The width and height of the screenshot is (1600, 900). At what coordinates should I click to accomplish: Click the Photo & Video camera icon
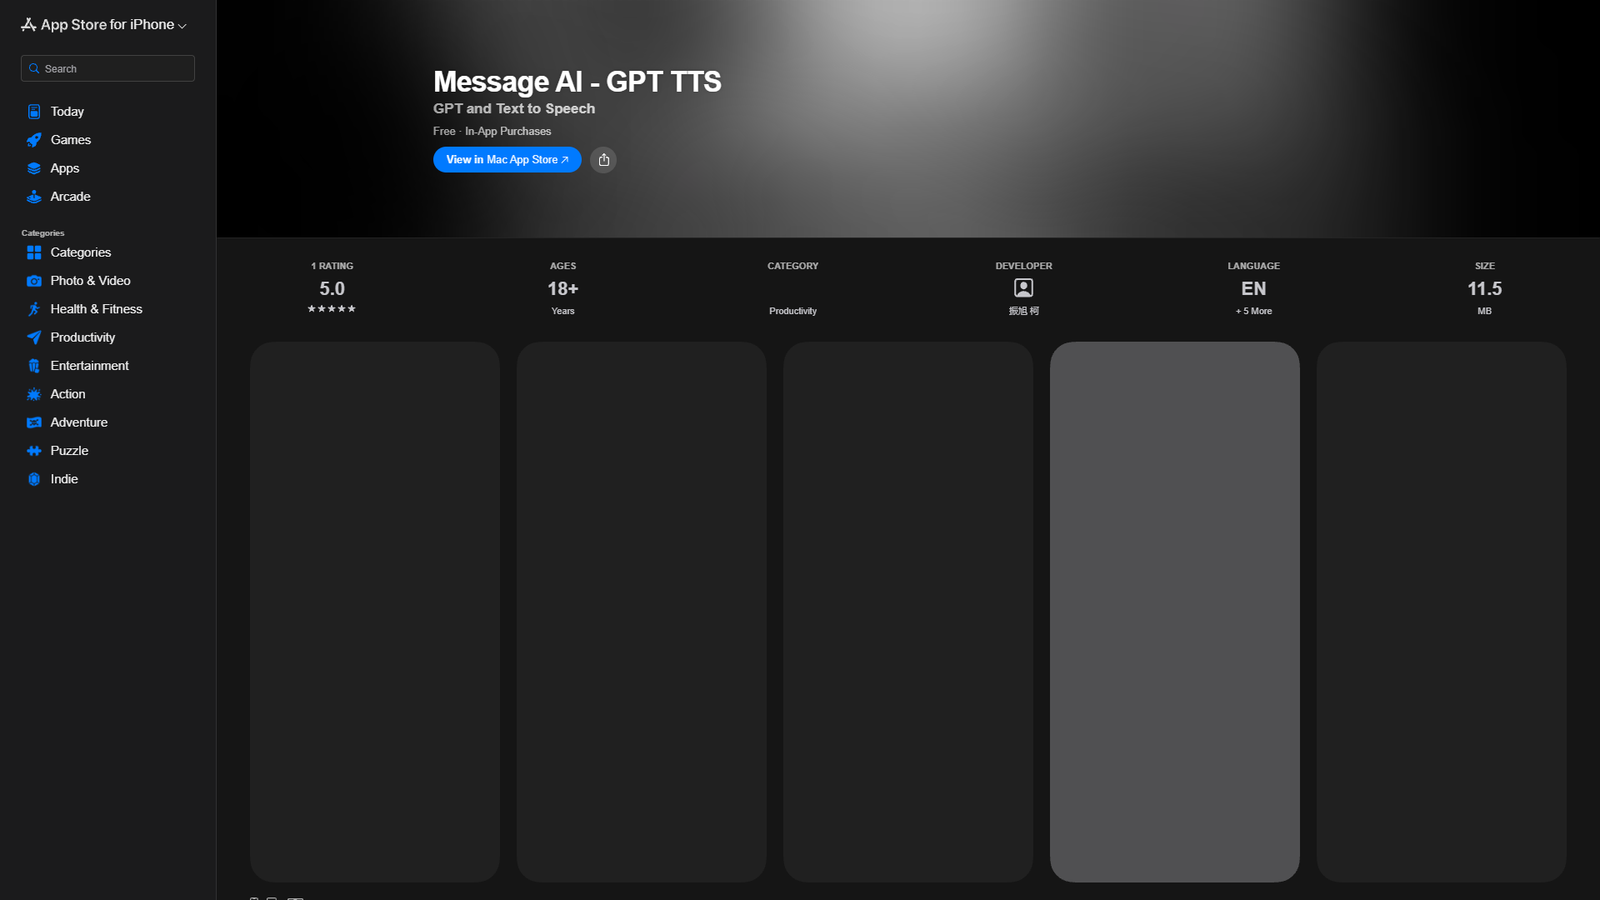coord(34,281)
